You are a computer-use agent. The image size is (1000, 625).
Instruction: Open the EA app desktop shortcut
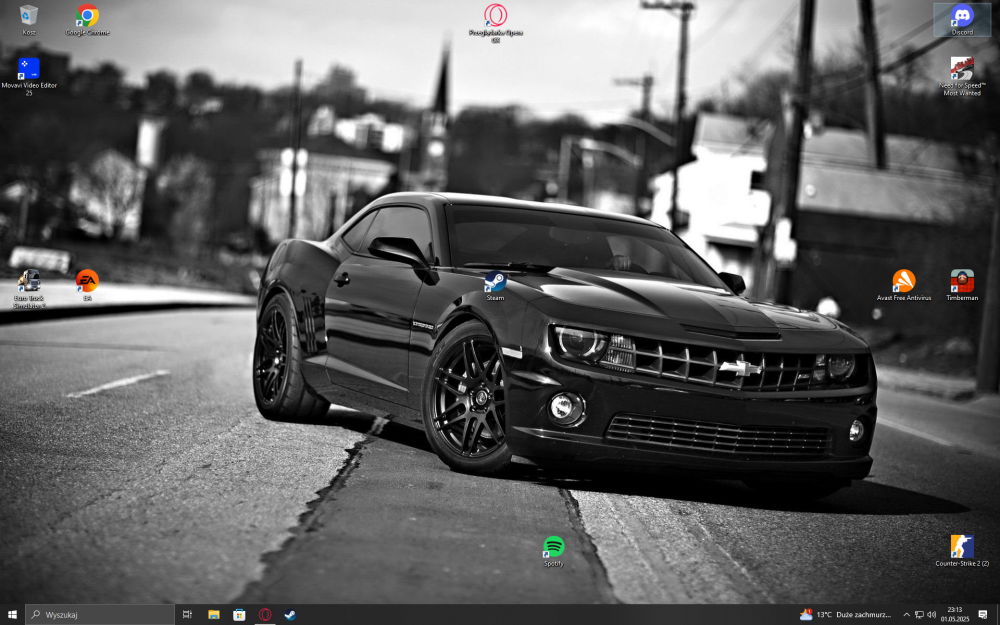click(x=87, y=284)
